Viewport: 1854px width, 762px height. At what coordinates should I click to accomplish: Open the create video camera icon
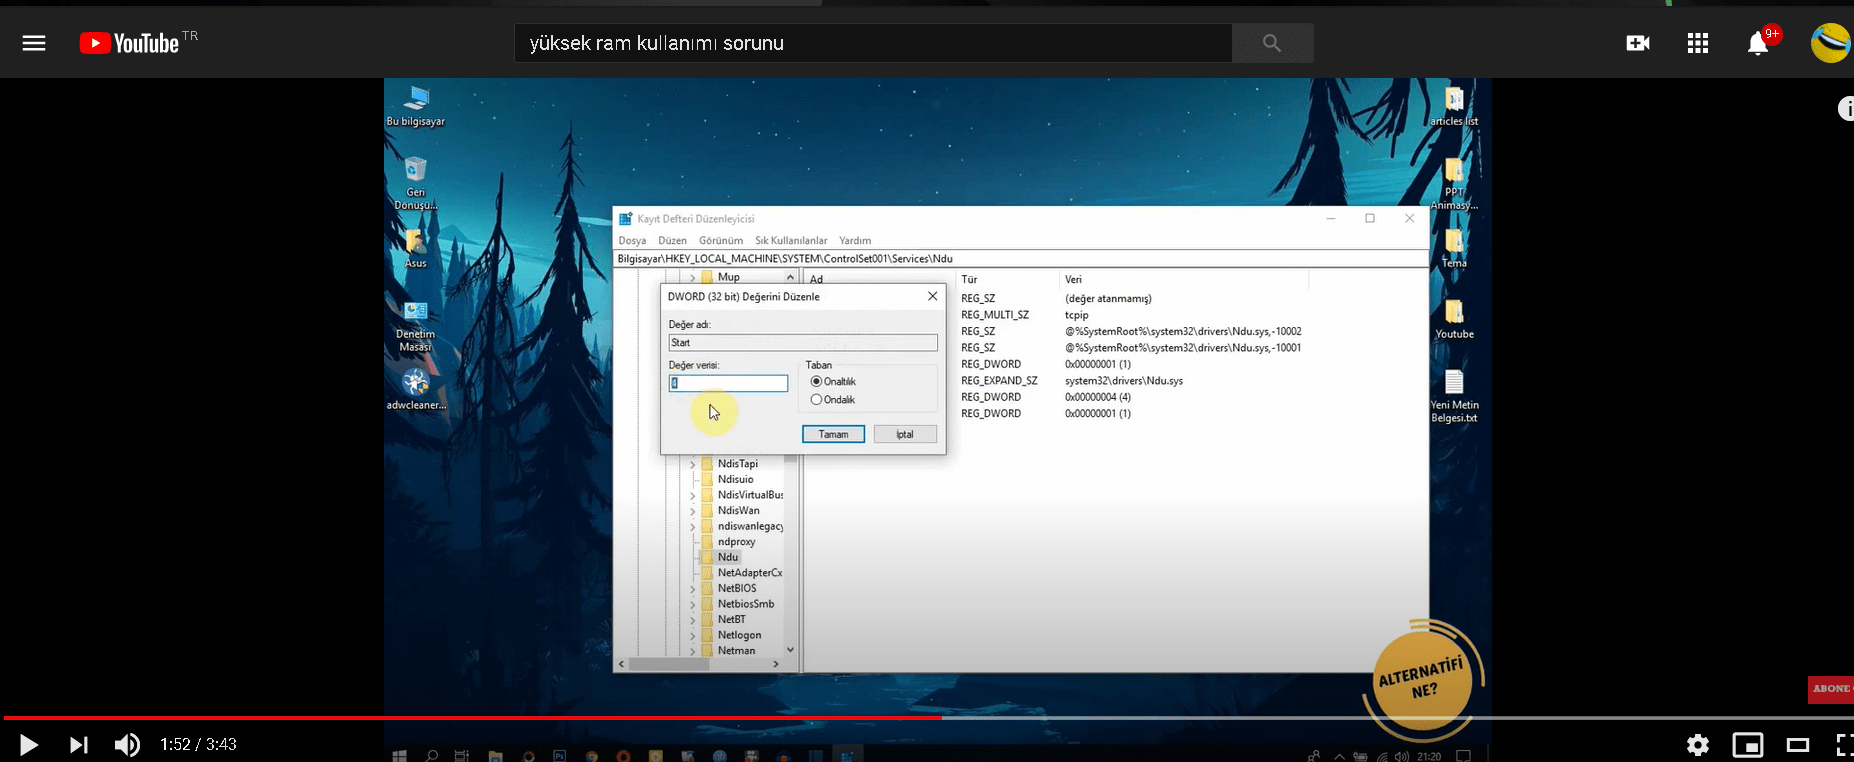click(1637, 43)
